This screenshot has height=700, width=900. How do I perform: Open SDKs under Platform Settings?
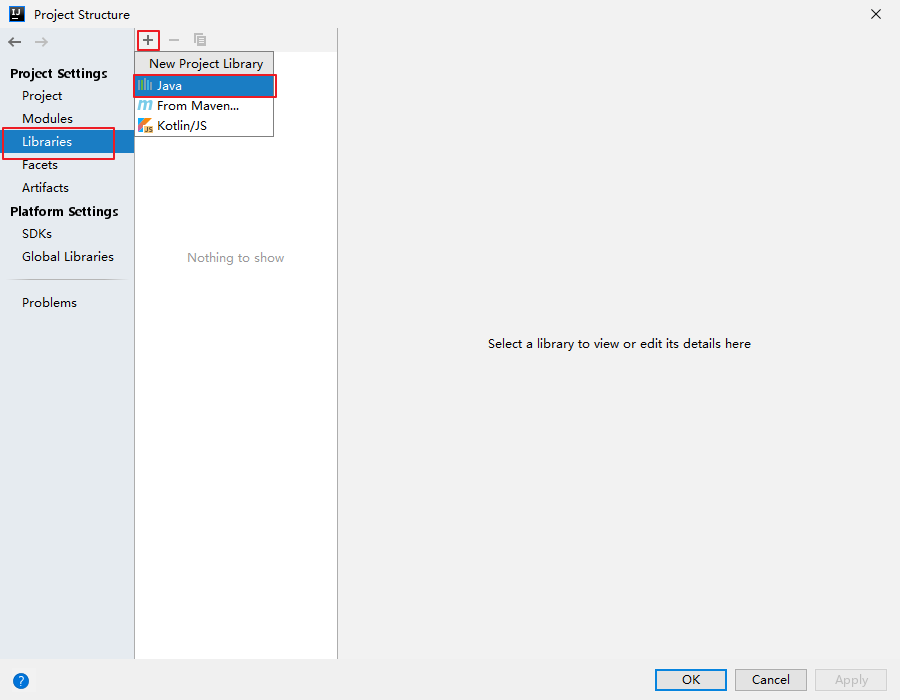click(37, 234)
